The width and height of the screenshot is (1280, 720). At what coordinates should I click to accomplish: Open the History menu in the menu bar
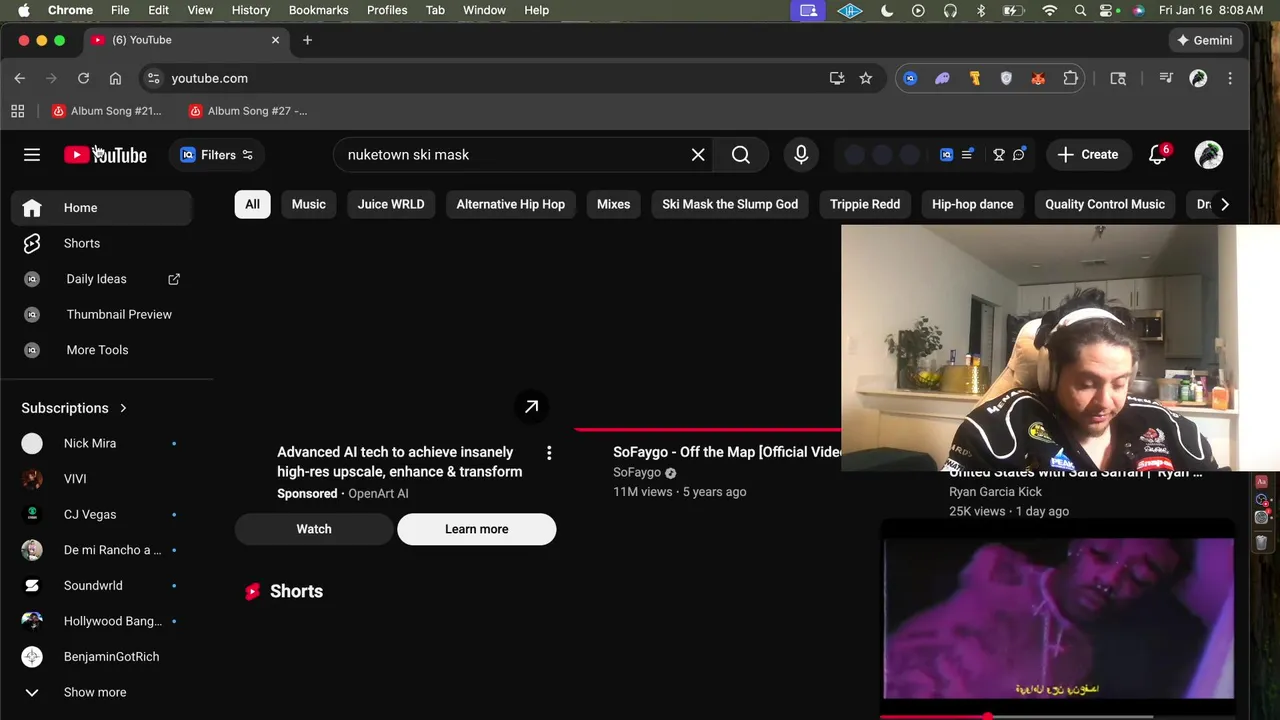251,10
